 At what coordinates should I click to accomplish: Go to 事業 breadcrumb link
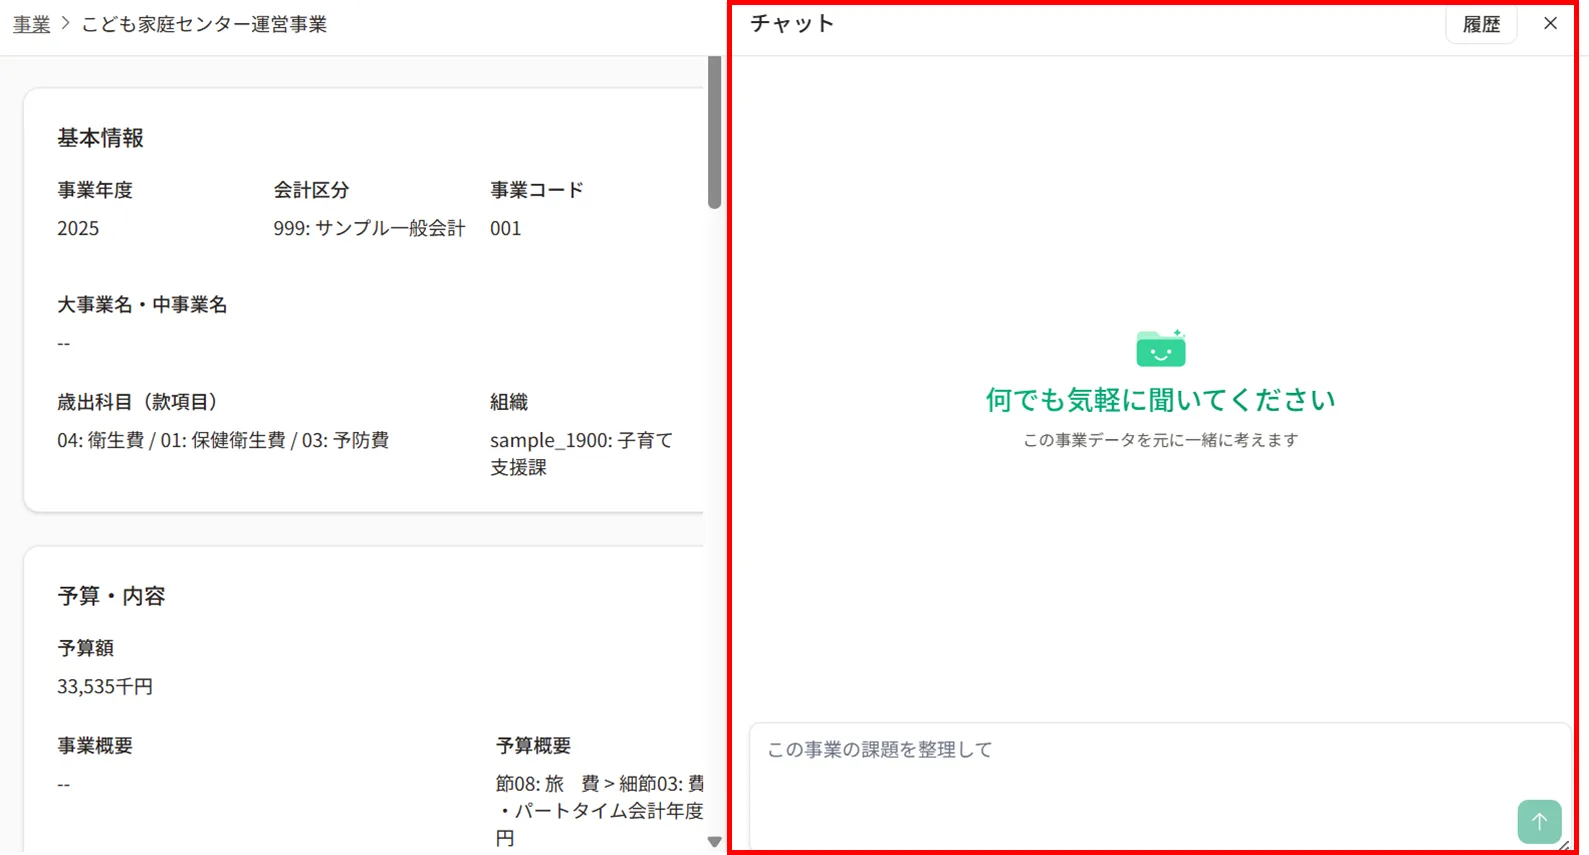[x=31, y=24]
